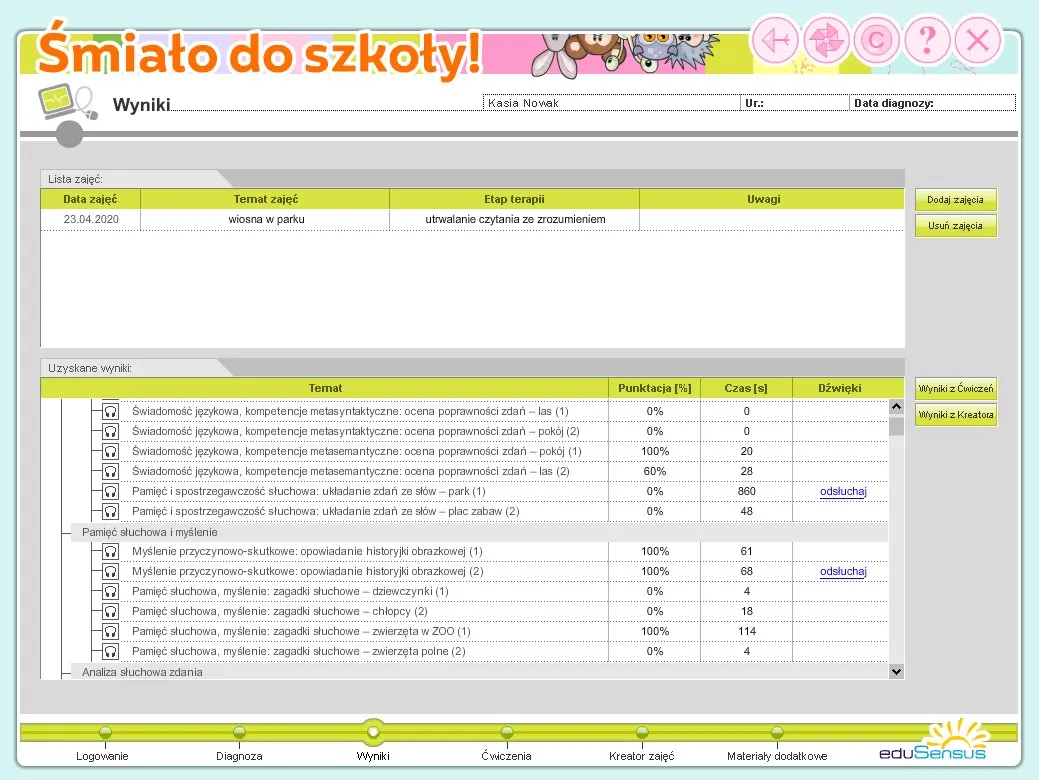
Task: Click the pink pinwheel icon
Action: click(826, 40)
